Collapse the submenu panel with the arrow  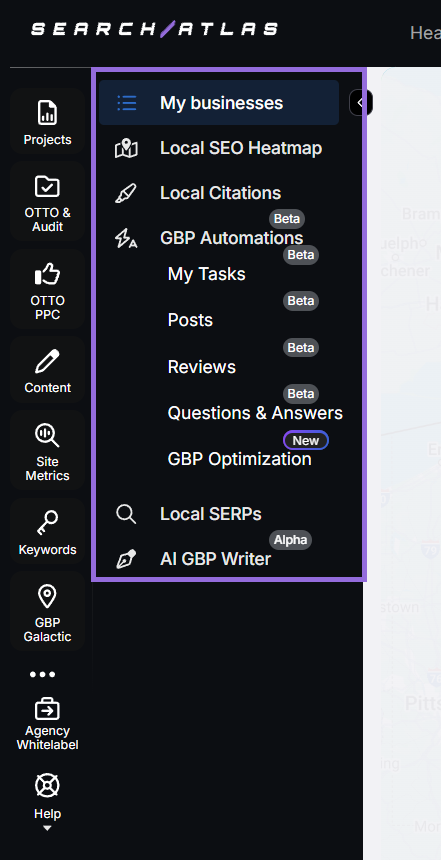pyautogui.click(x=361, y=103)
